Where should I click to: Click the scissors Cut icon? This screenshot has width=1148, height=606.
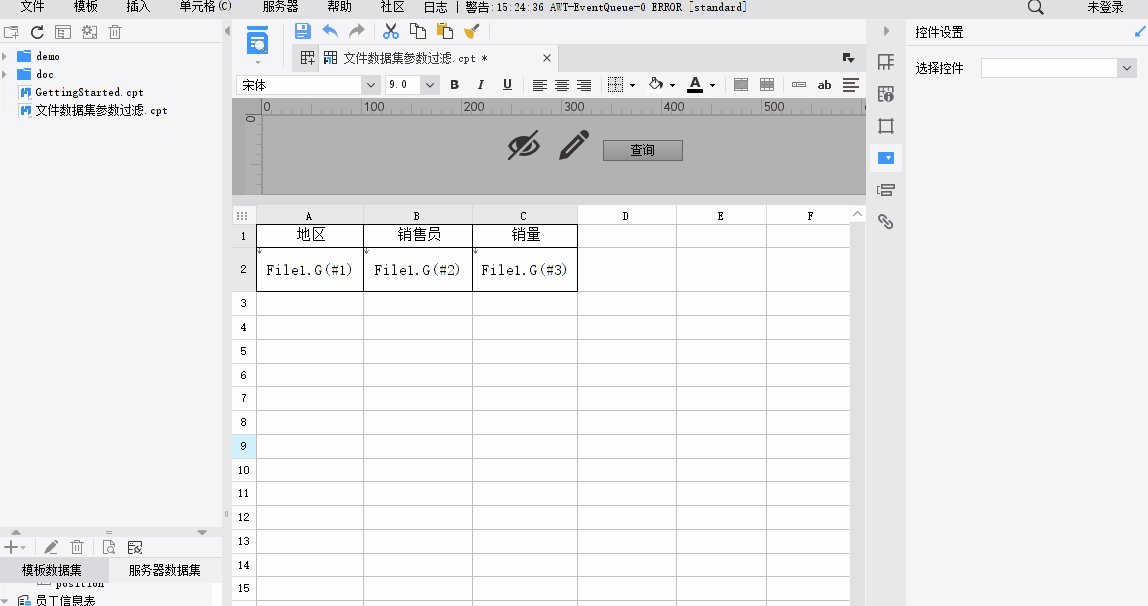[x=391, y=31]
